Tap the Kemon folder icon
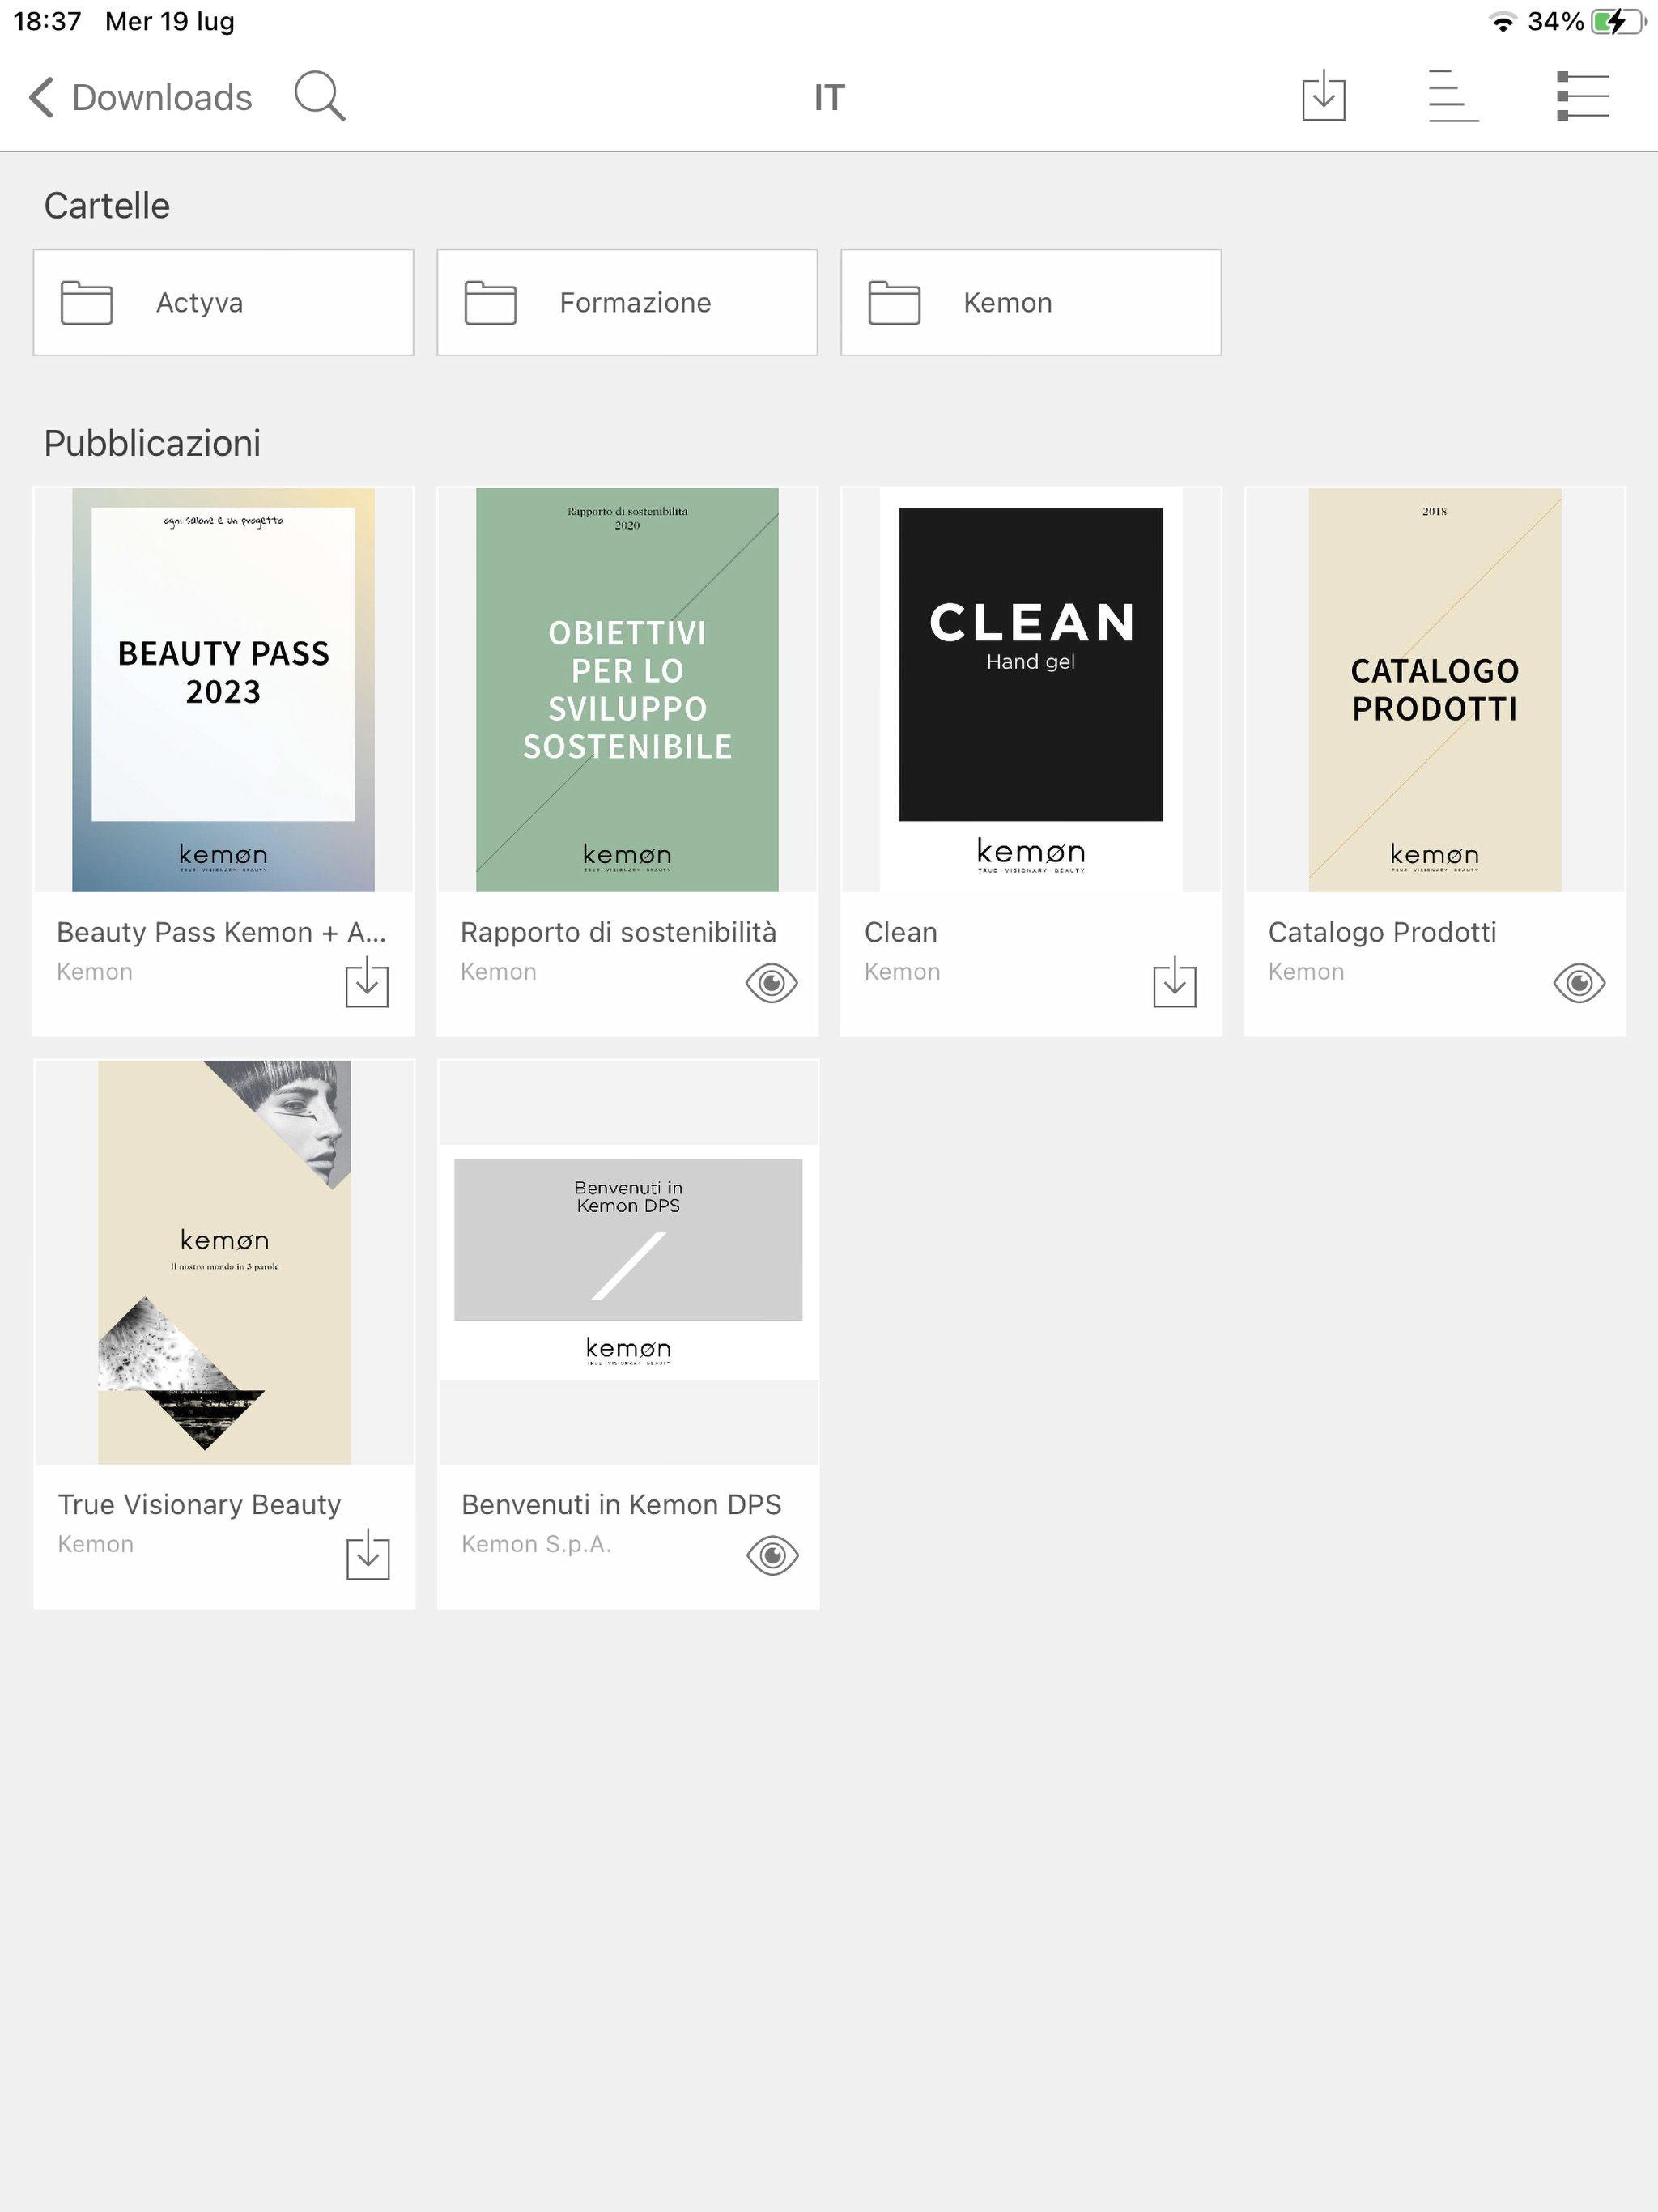 (894, 302)
